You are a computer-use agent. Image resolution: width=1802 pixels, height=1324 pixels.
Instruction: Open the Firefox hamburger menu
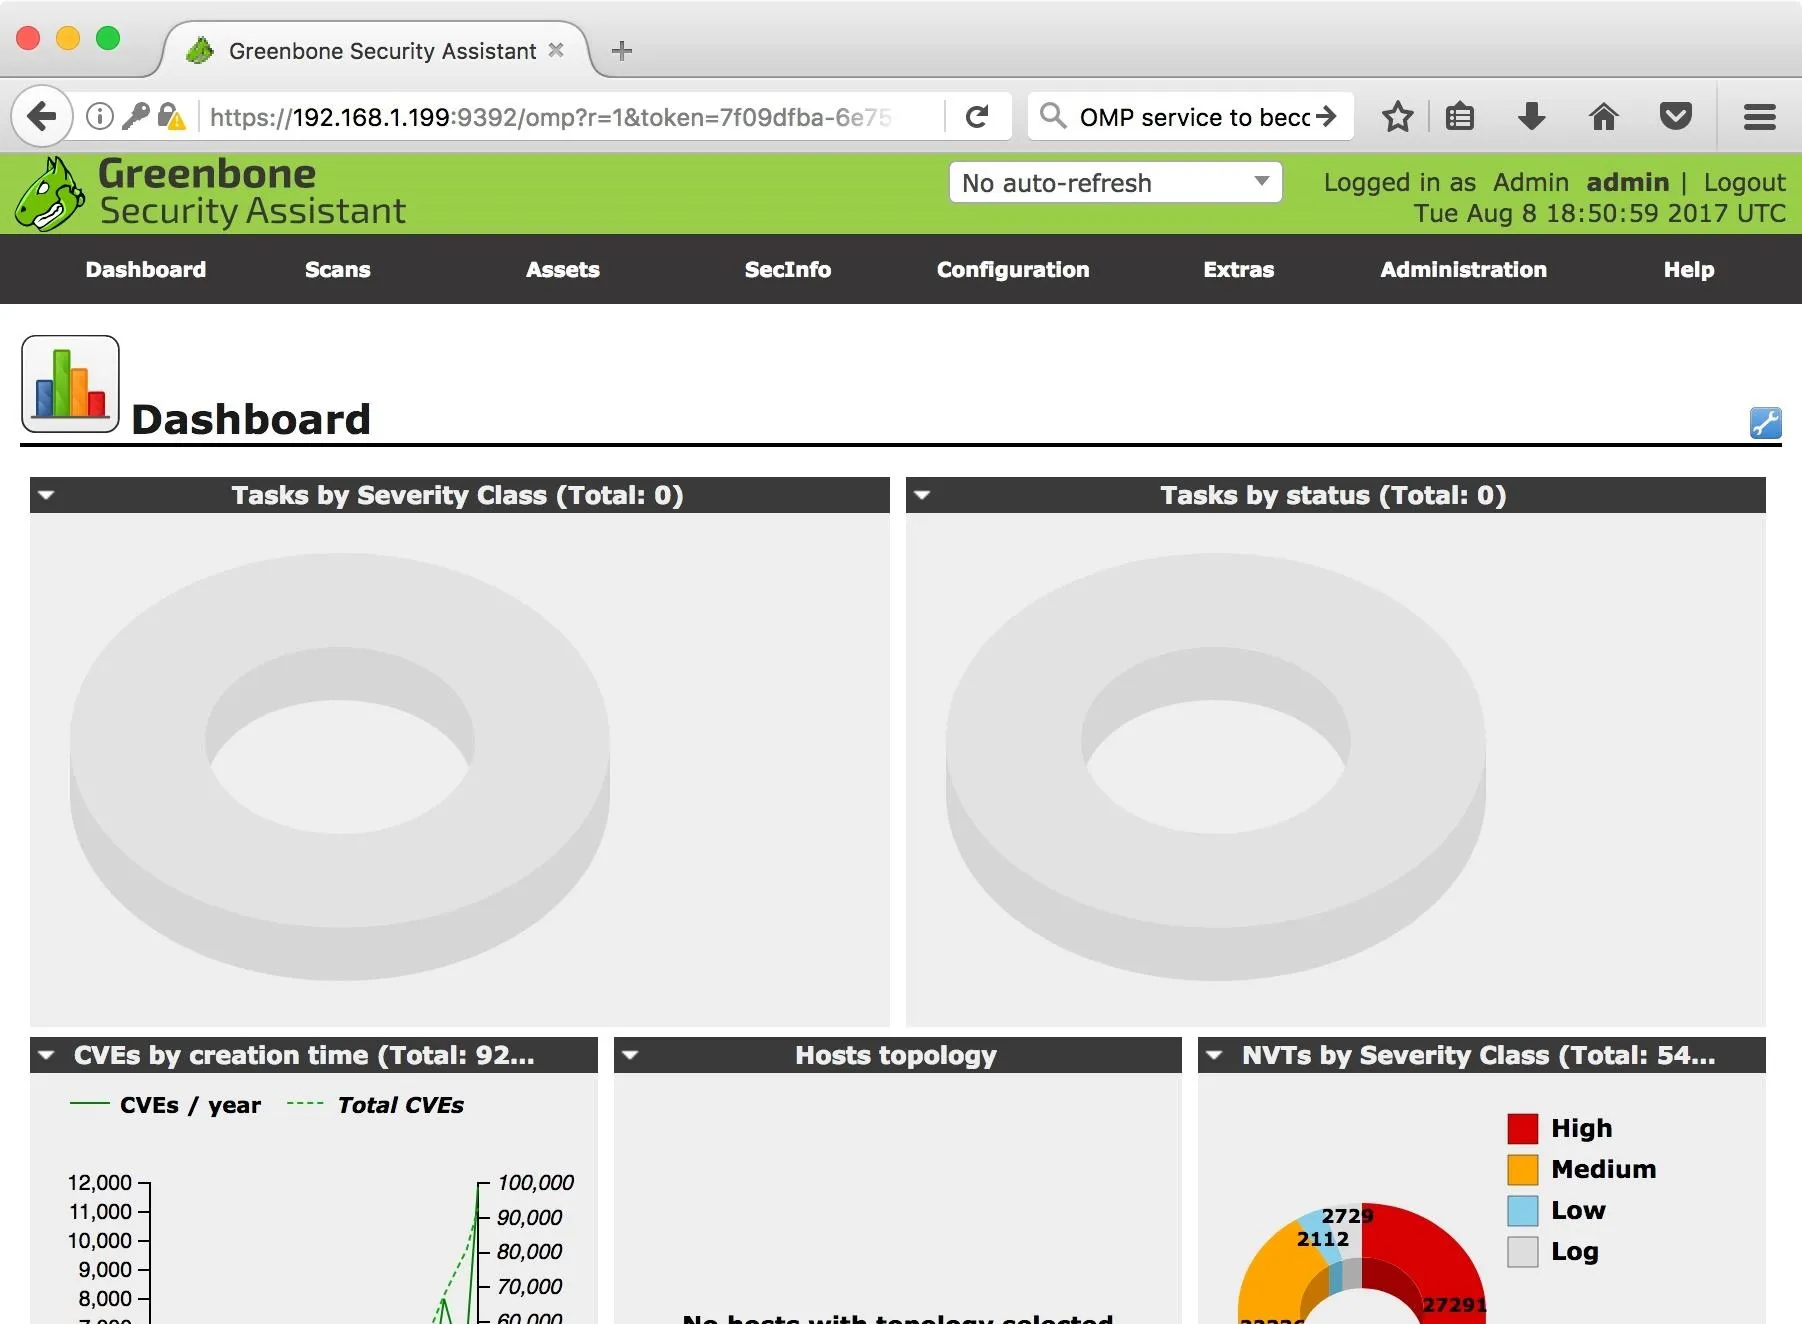tap(1759, 117)
